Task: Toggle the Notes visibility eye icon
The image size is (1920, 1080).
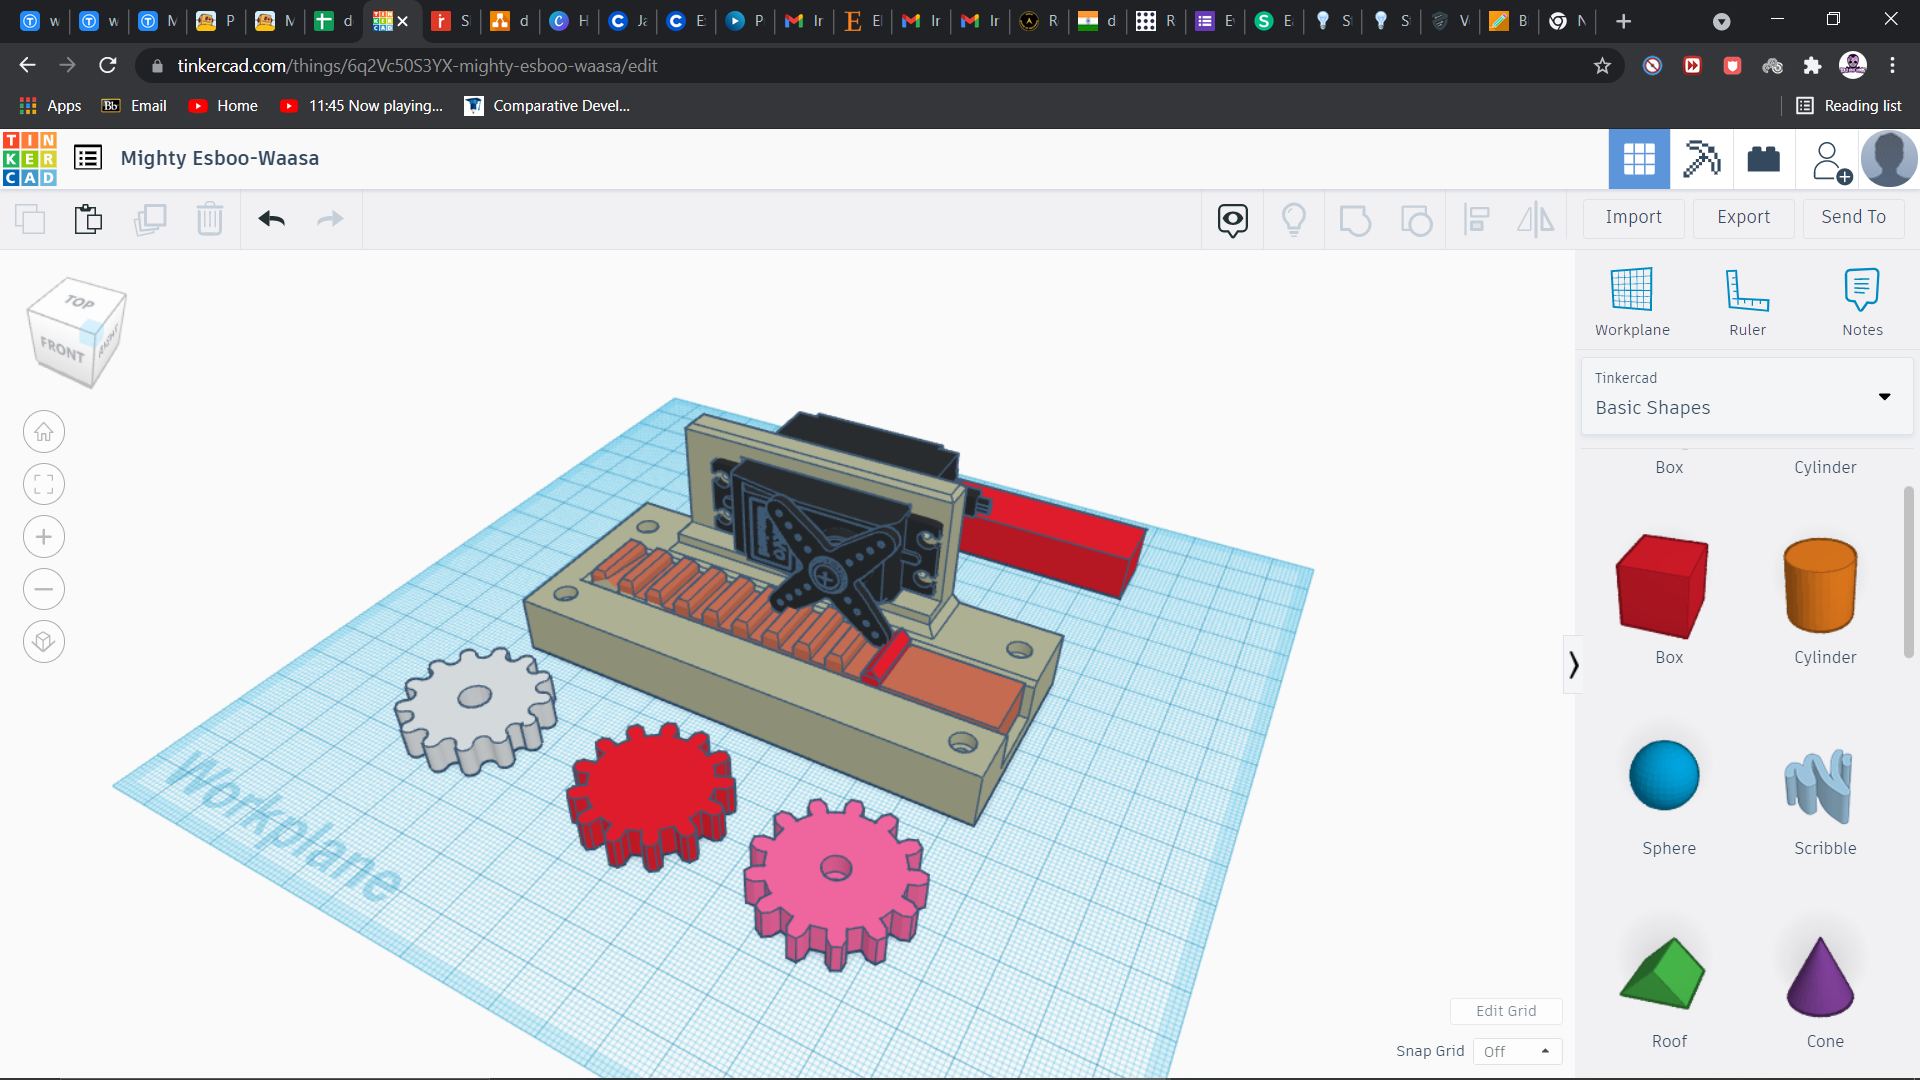Action: [x=1232, y=219]
